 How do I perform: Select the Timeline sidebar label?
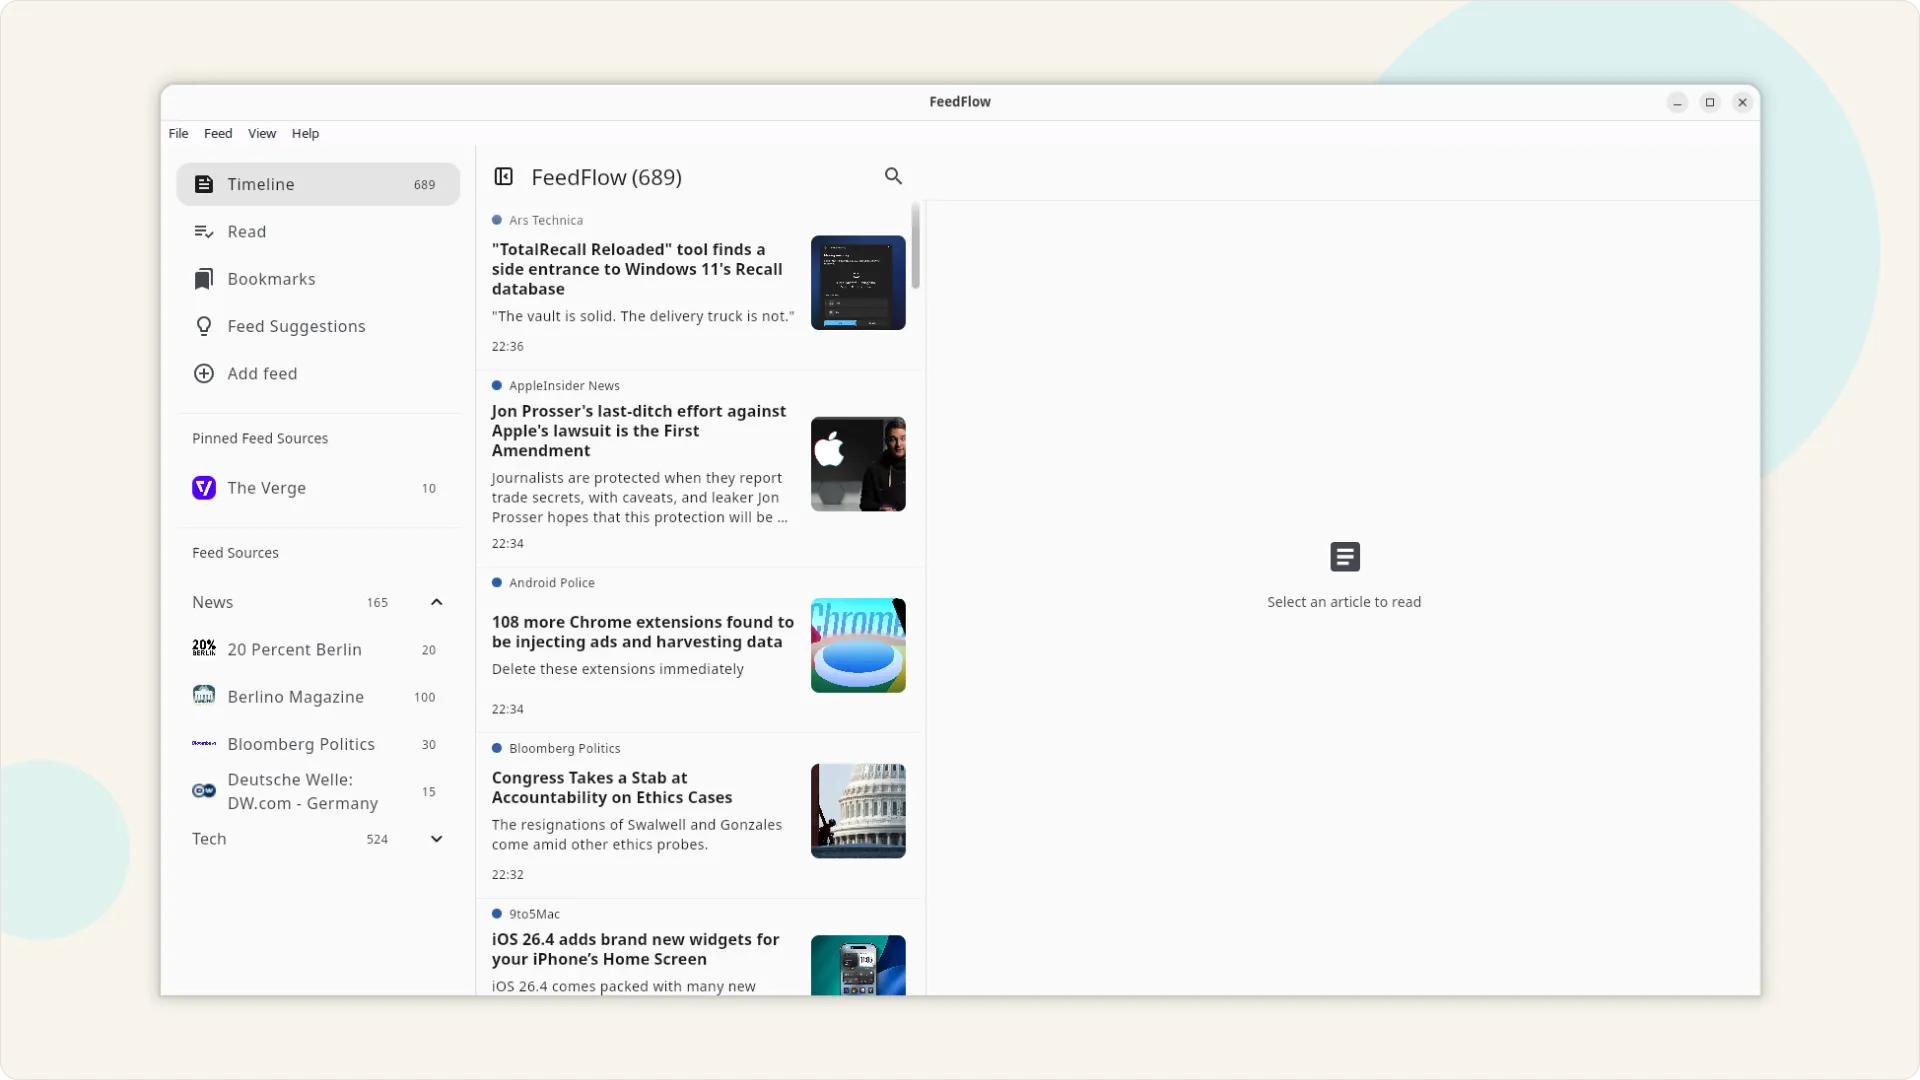[261, 184]
